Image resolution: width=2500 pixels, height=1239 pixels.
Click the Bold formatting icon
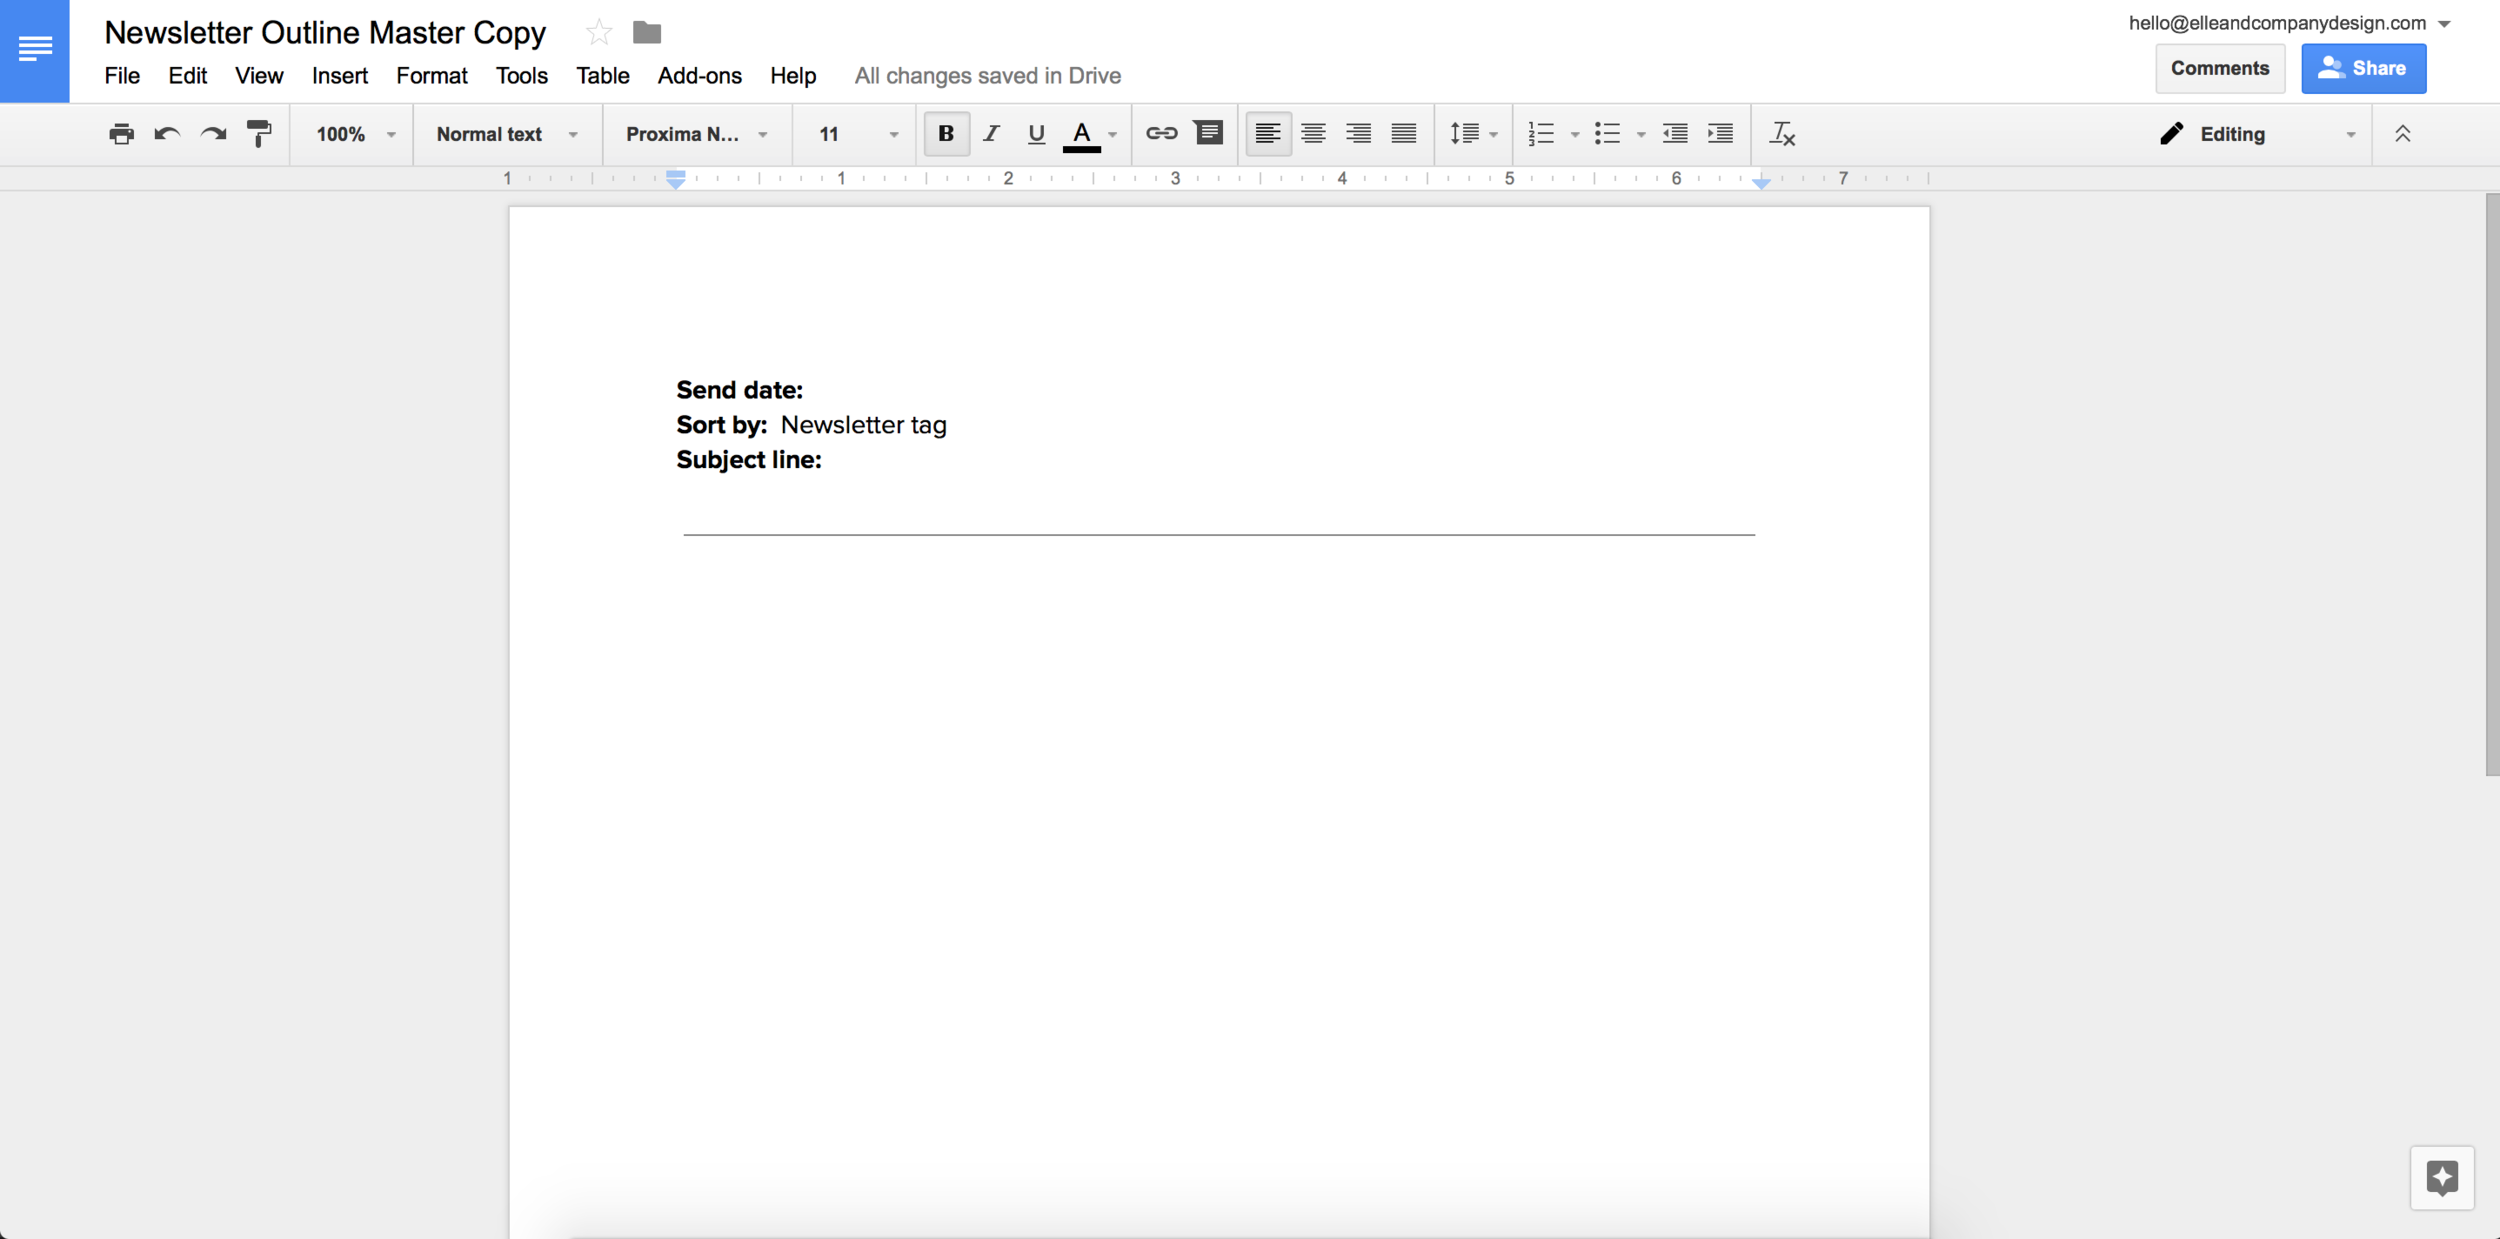tap(944, 134)
